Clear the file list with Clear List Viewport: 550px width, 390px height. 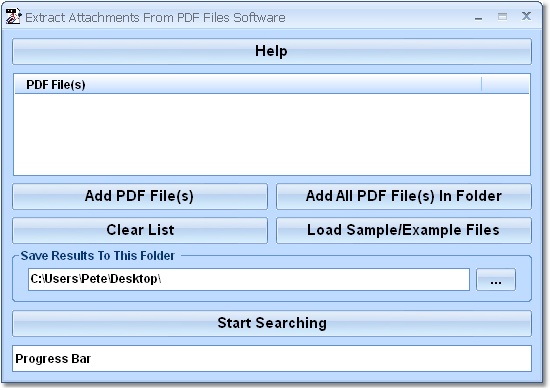click(140, 230)
